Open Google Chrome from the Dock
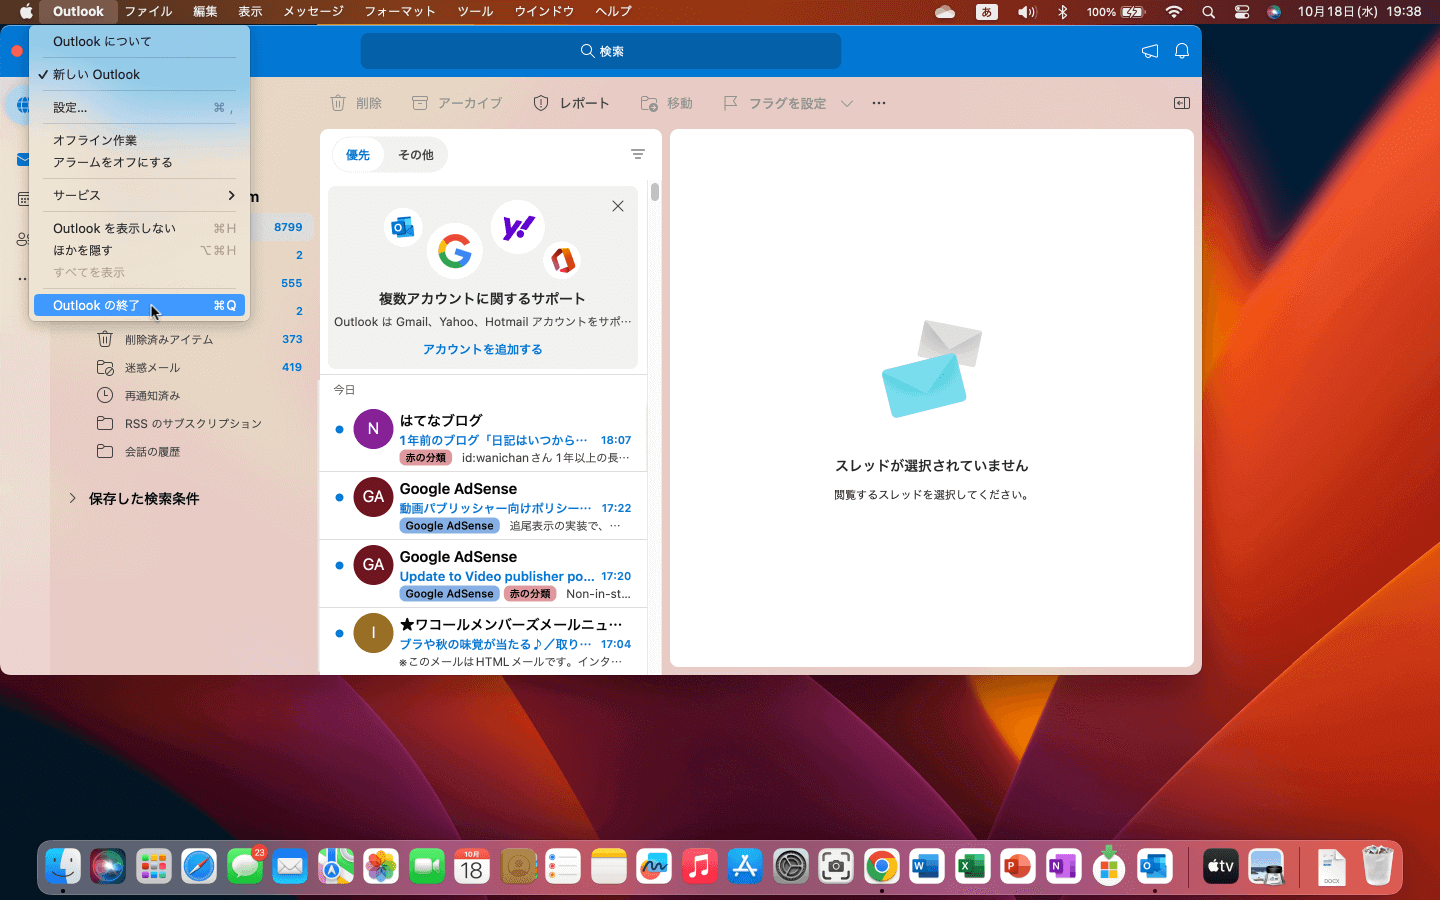1440x900 pixels. click(881, 866)
